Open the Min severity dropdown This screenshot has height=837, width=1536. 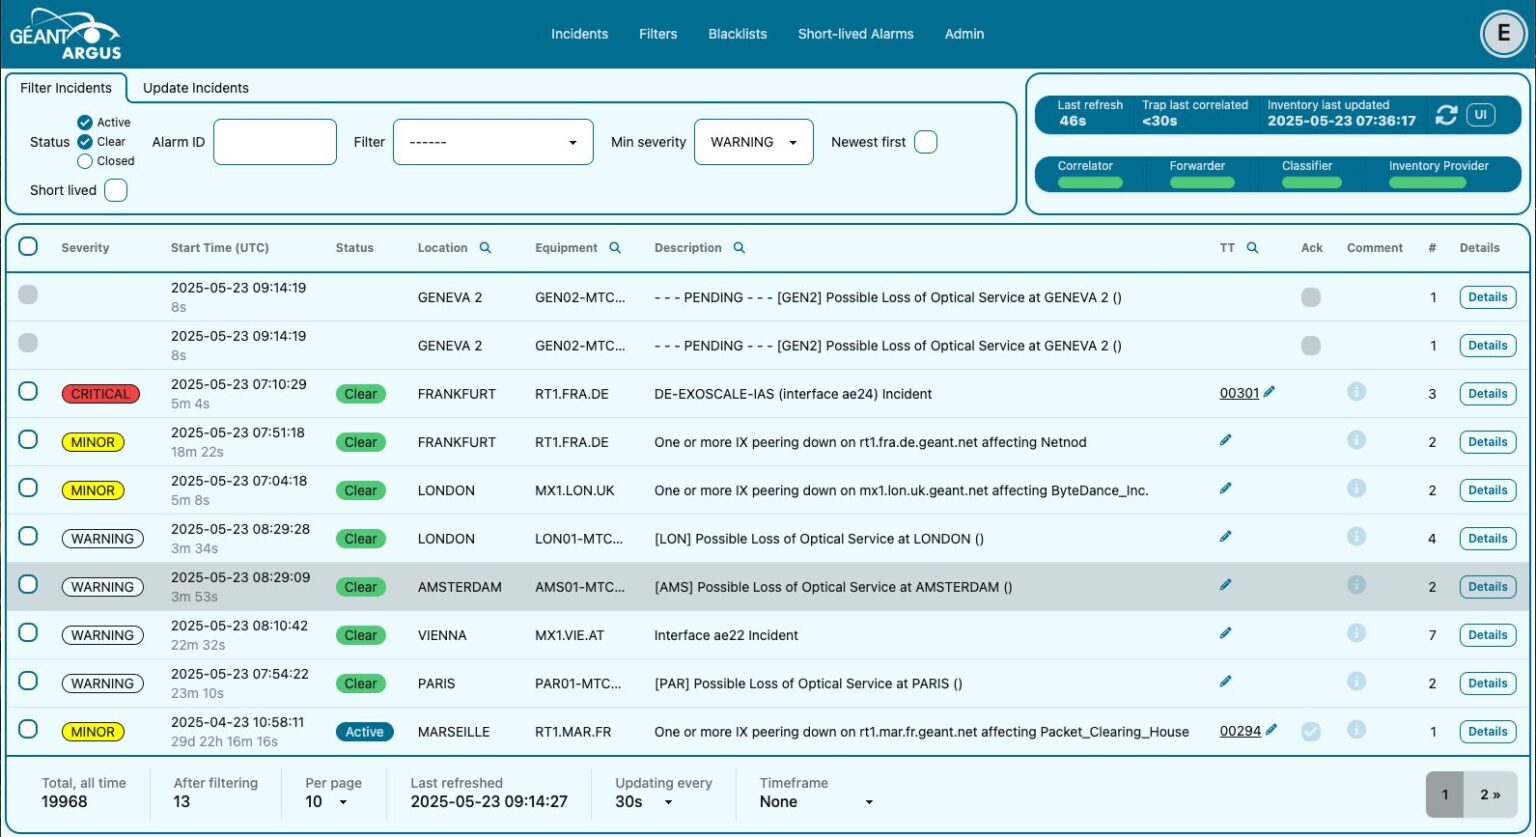click(x=753, y=141)
